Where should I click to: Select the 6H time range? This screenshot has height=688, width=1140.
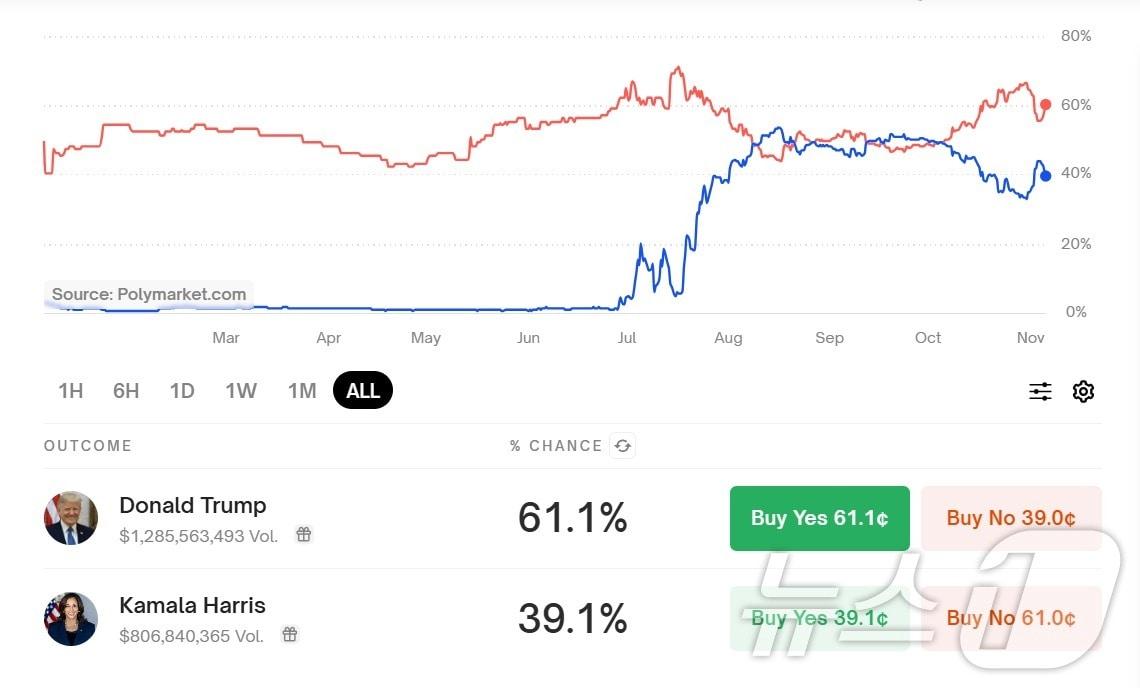[x=126, y=391]
